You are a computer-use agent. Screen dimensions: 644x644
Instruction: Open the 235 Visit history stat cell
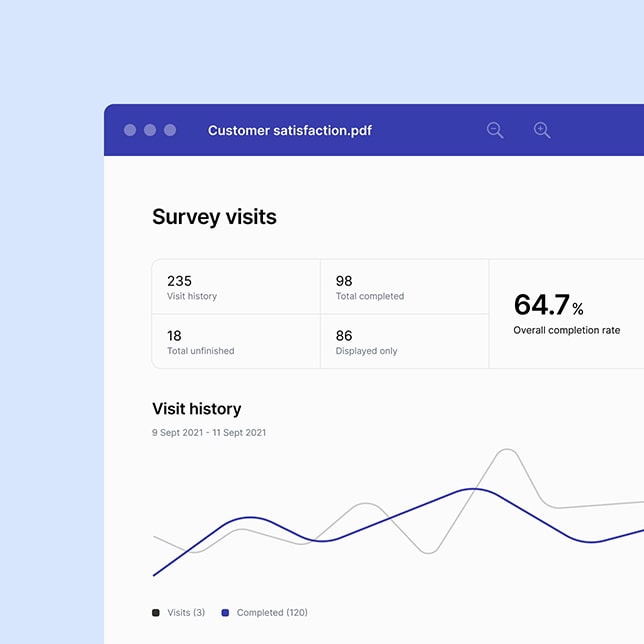click(236, 287)
